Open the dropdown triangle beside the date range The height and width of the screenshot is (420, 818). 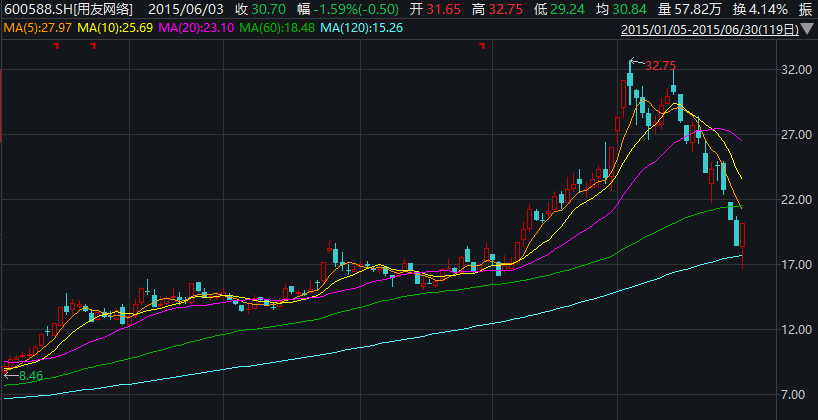(808, 29)
